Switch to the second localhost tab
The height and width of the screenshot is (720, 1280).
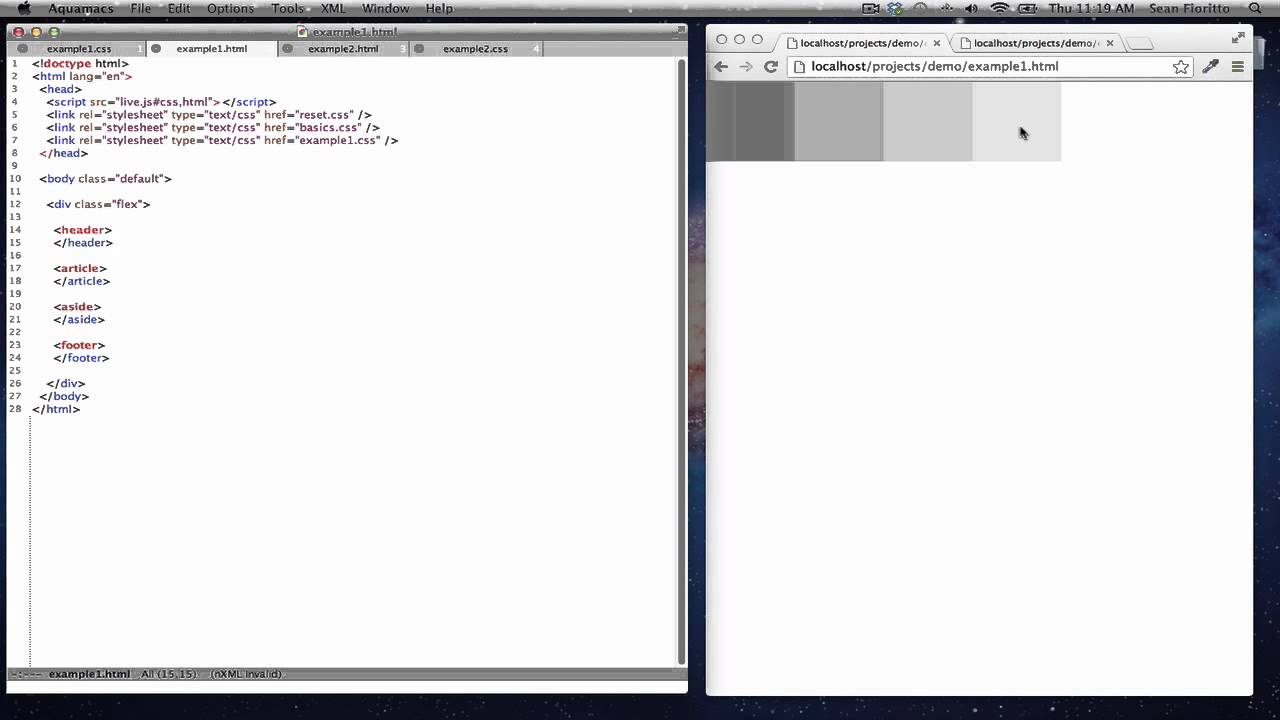click(x=1035, y=43)
